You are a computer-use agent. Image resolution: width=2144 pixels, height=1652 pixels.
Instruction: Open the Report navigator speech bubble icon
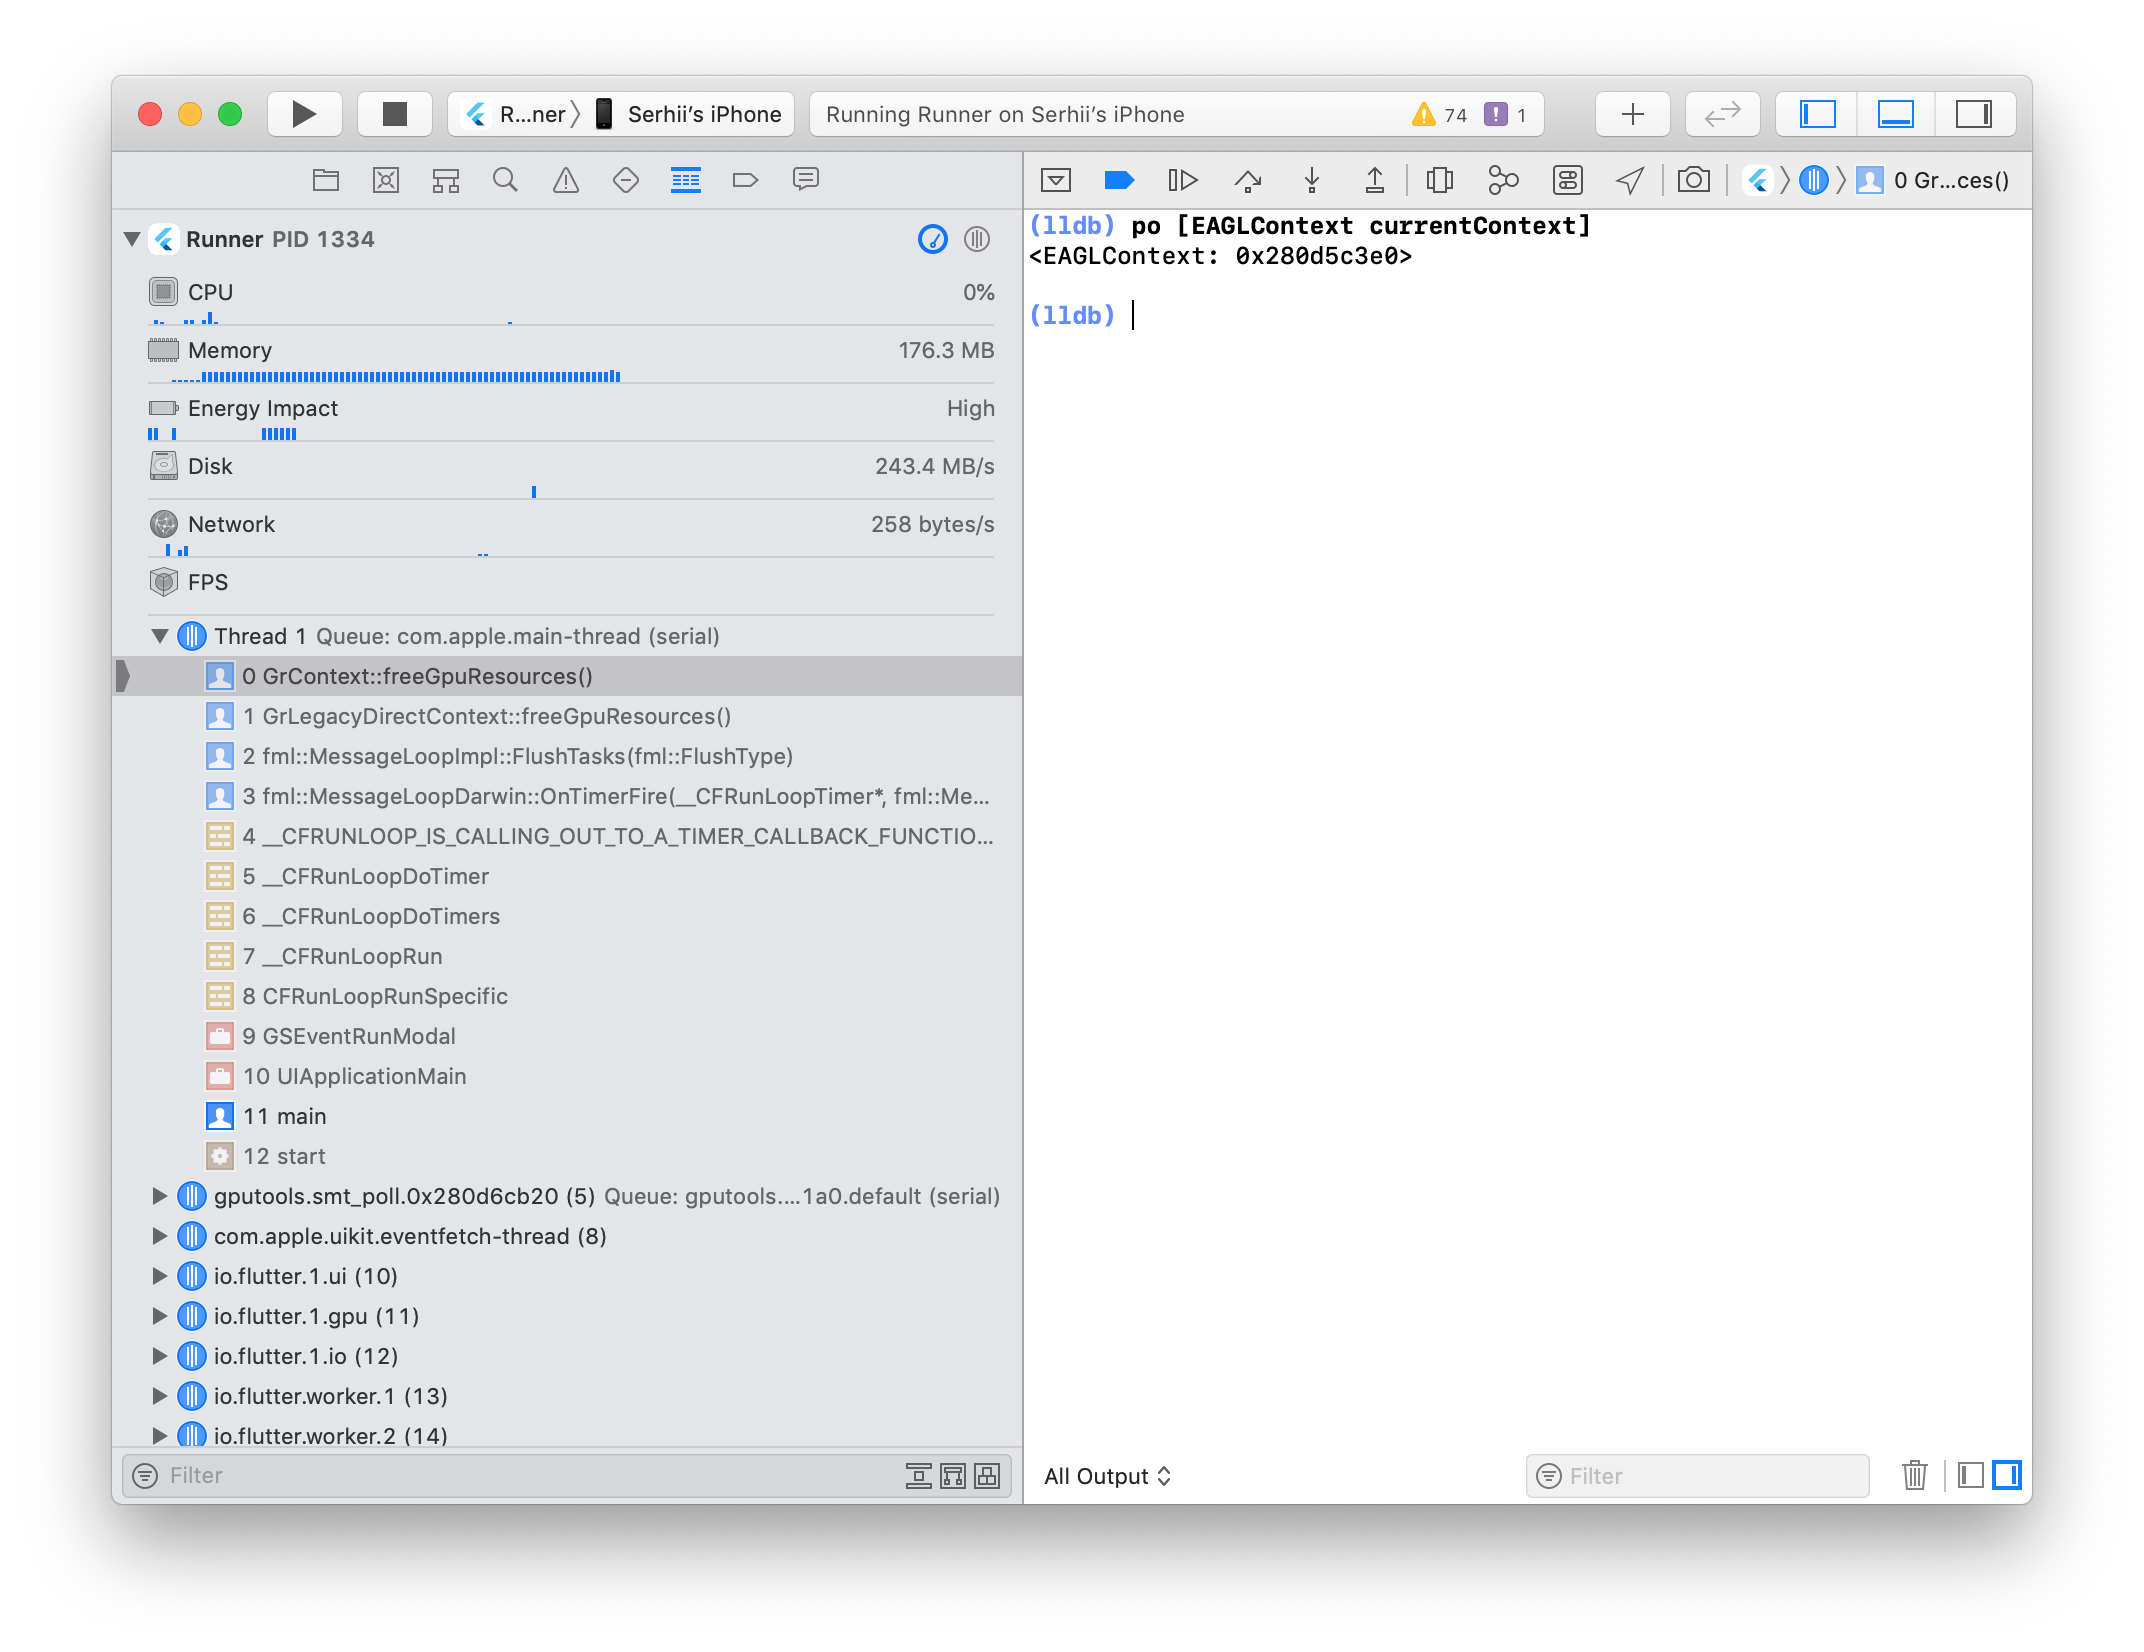click(x=806, y=180)
